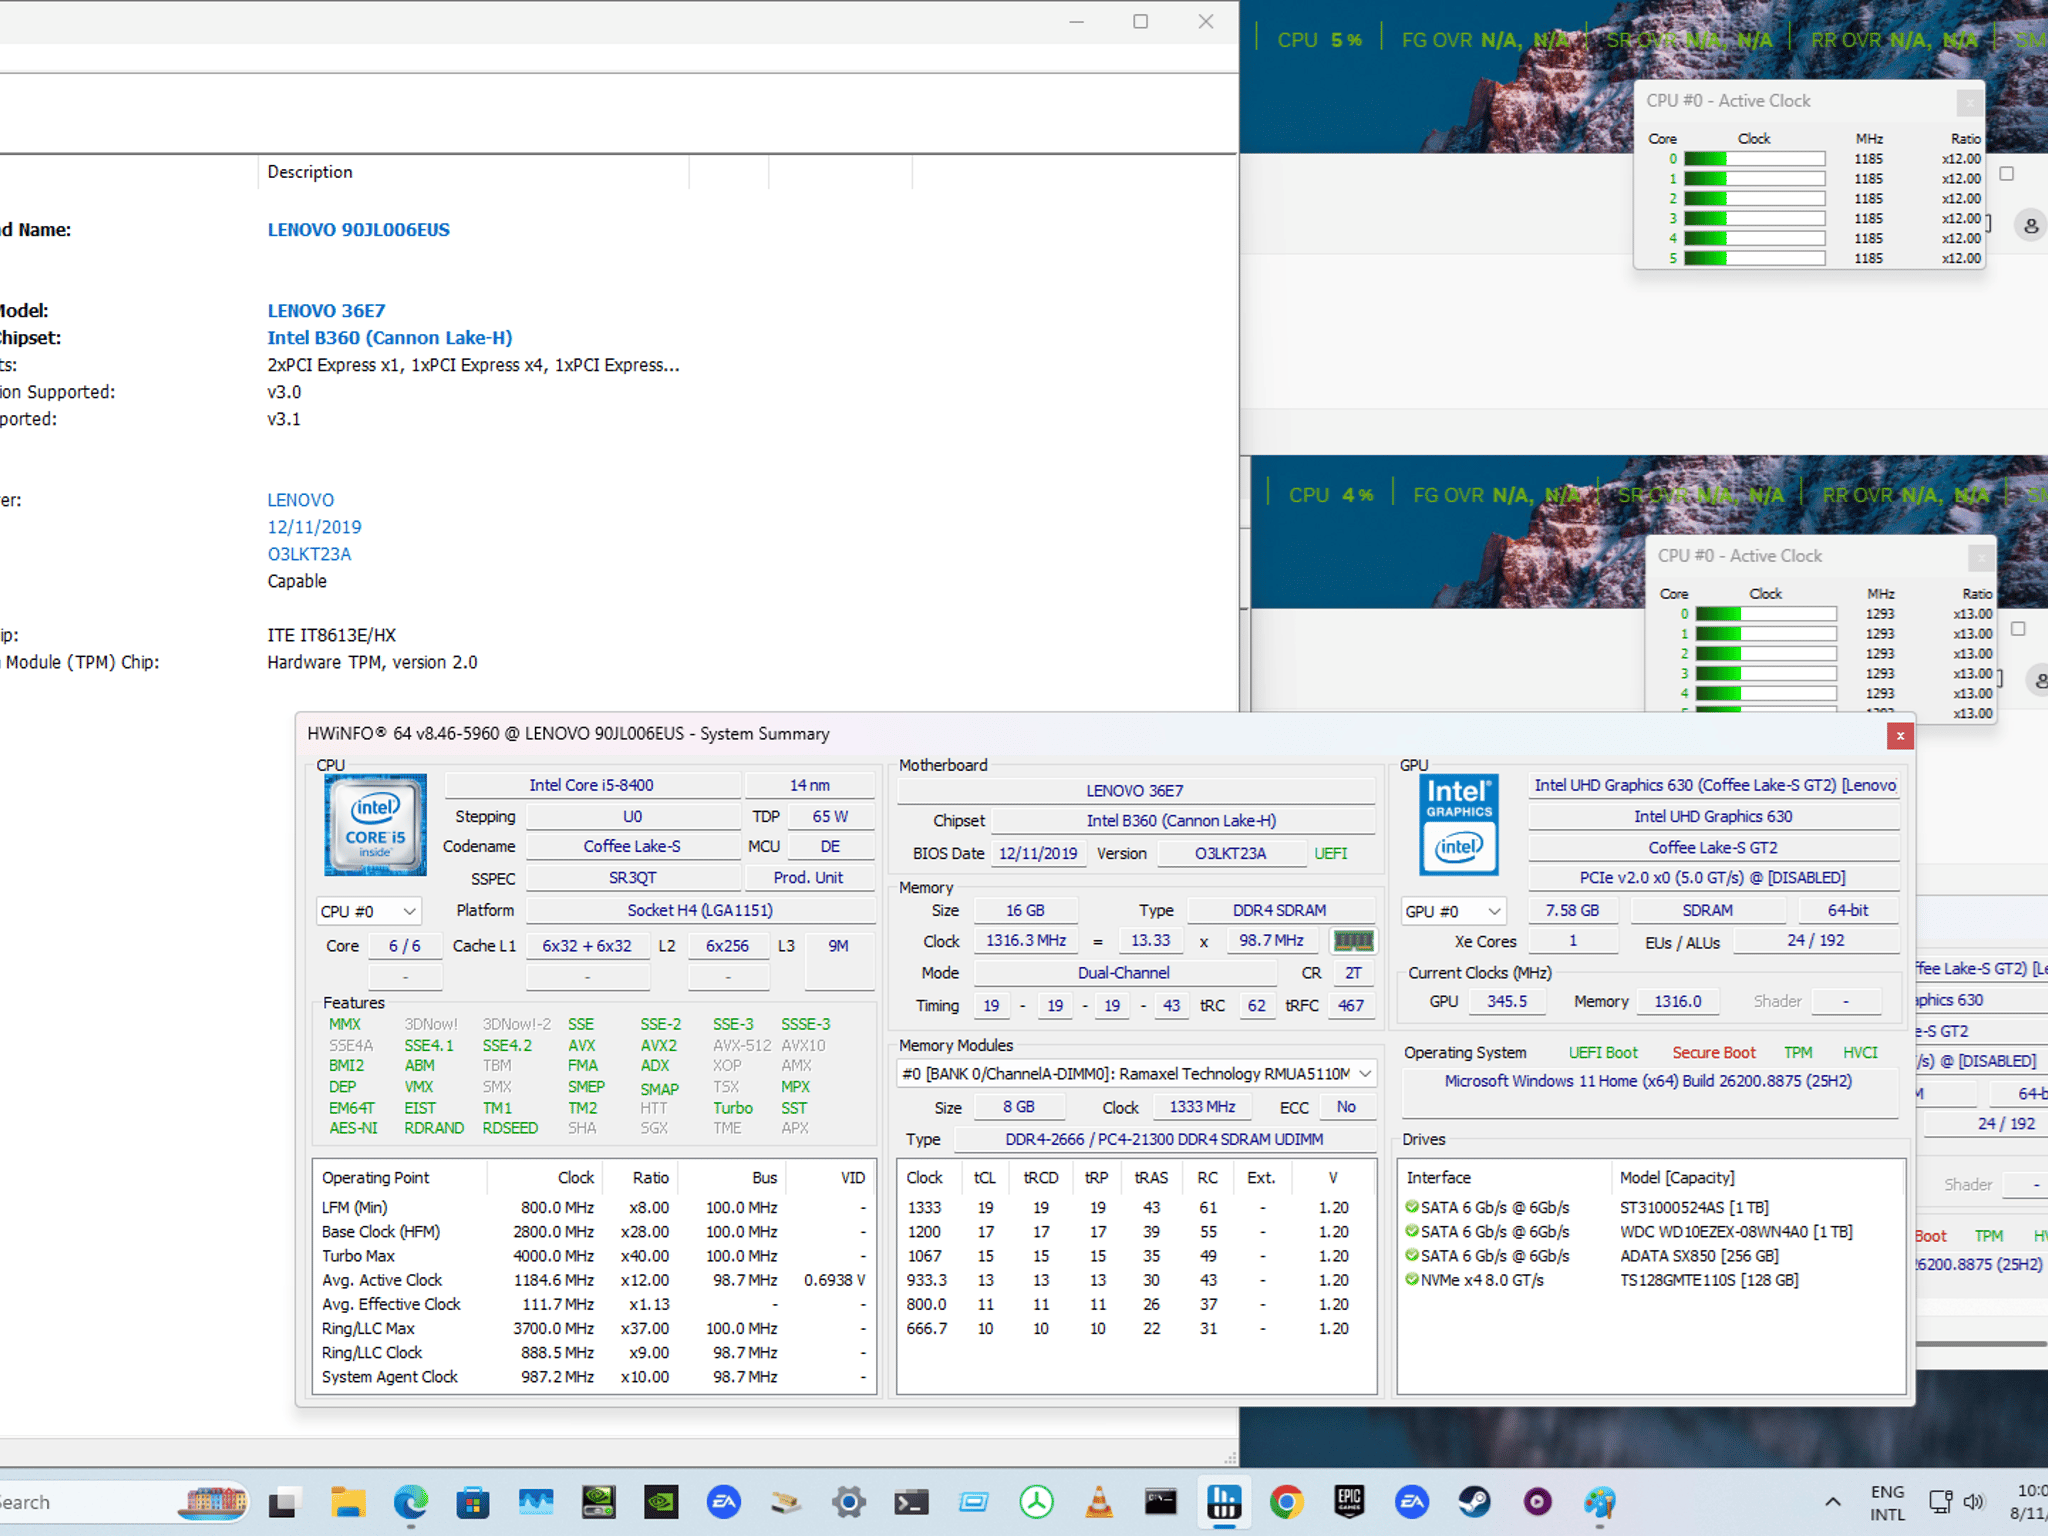
Task: Click the O3LKT23A BIOS version in background window
Action: pyautogui.click(x=309, y=554)
